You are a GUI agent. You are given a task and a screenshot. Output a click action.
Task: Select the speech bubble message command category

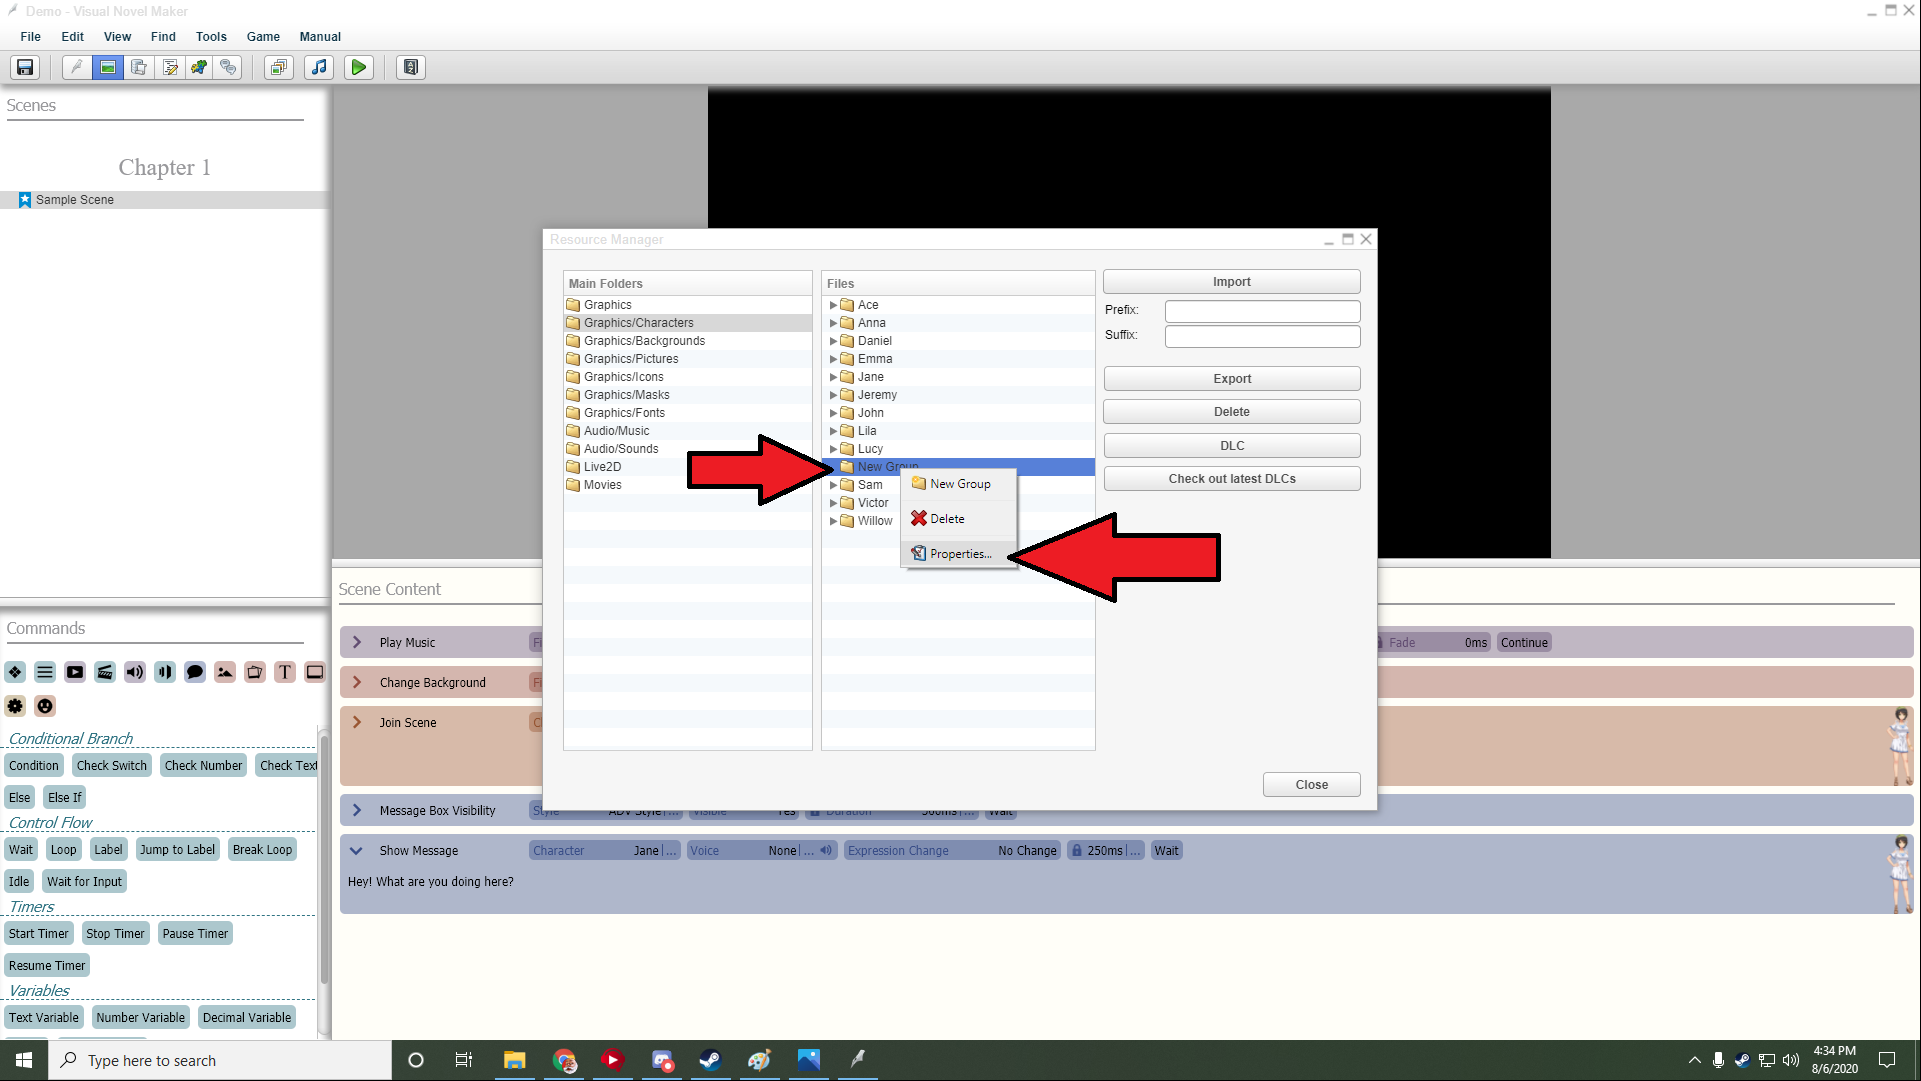coord(195,672)
